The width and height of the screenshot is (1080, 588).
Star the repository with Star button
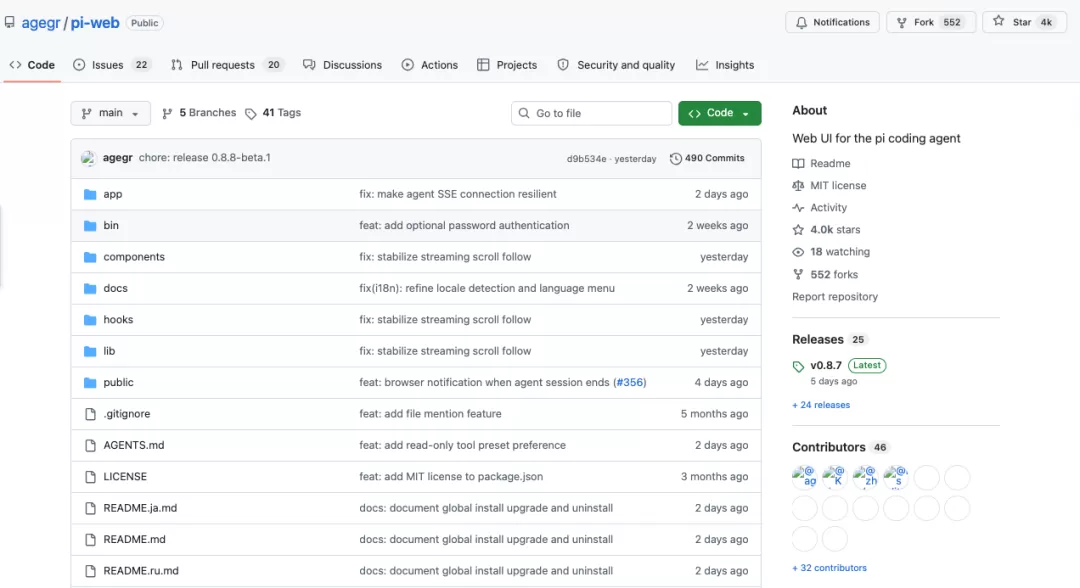tap(1024, 22)
